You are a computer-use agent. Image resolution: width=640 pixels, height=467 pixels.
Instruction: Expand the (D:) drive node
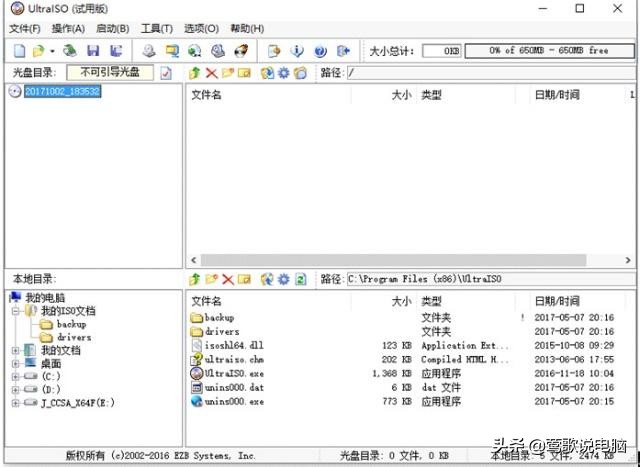coord(16,389)
